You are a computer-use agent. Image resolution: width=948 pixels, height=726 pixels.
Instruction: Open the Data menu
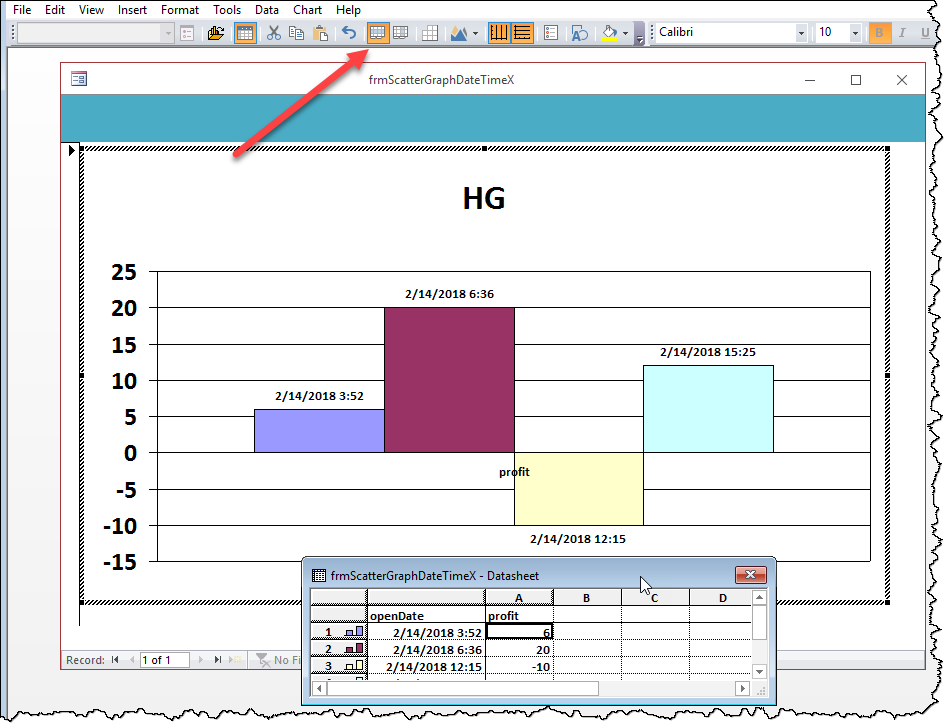(267, 10)
